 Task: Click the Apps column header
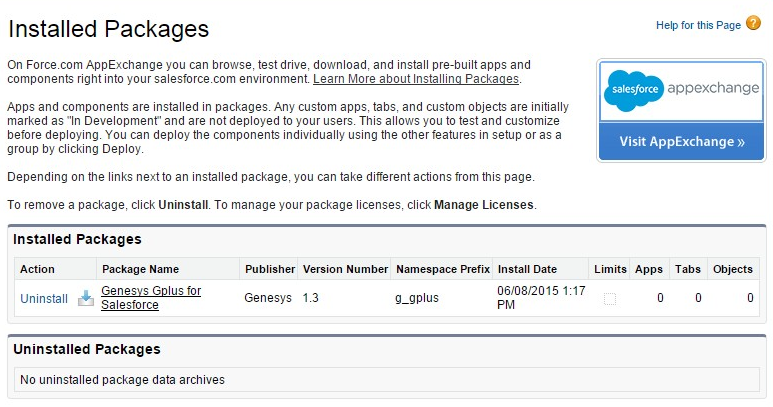point(649,269)
